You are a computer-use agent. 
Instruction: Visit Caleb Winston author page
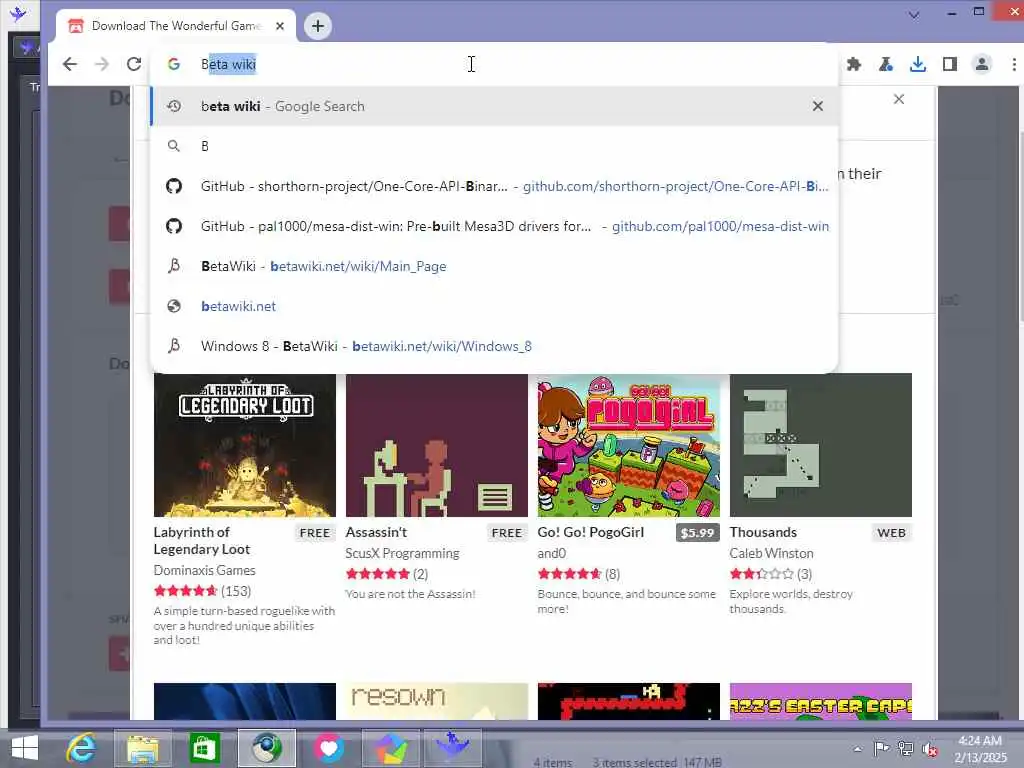click(x=771, y=553)
